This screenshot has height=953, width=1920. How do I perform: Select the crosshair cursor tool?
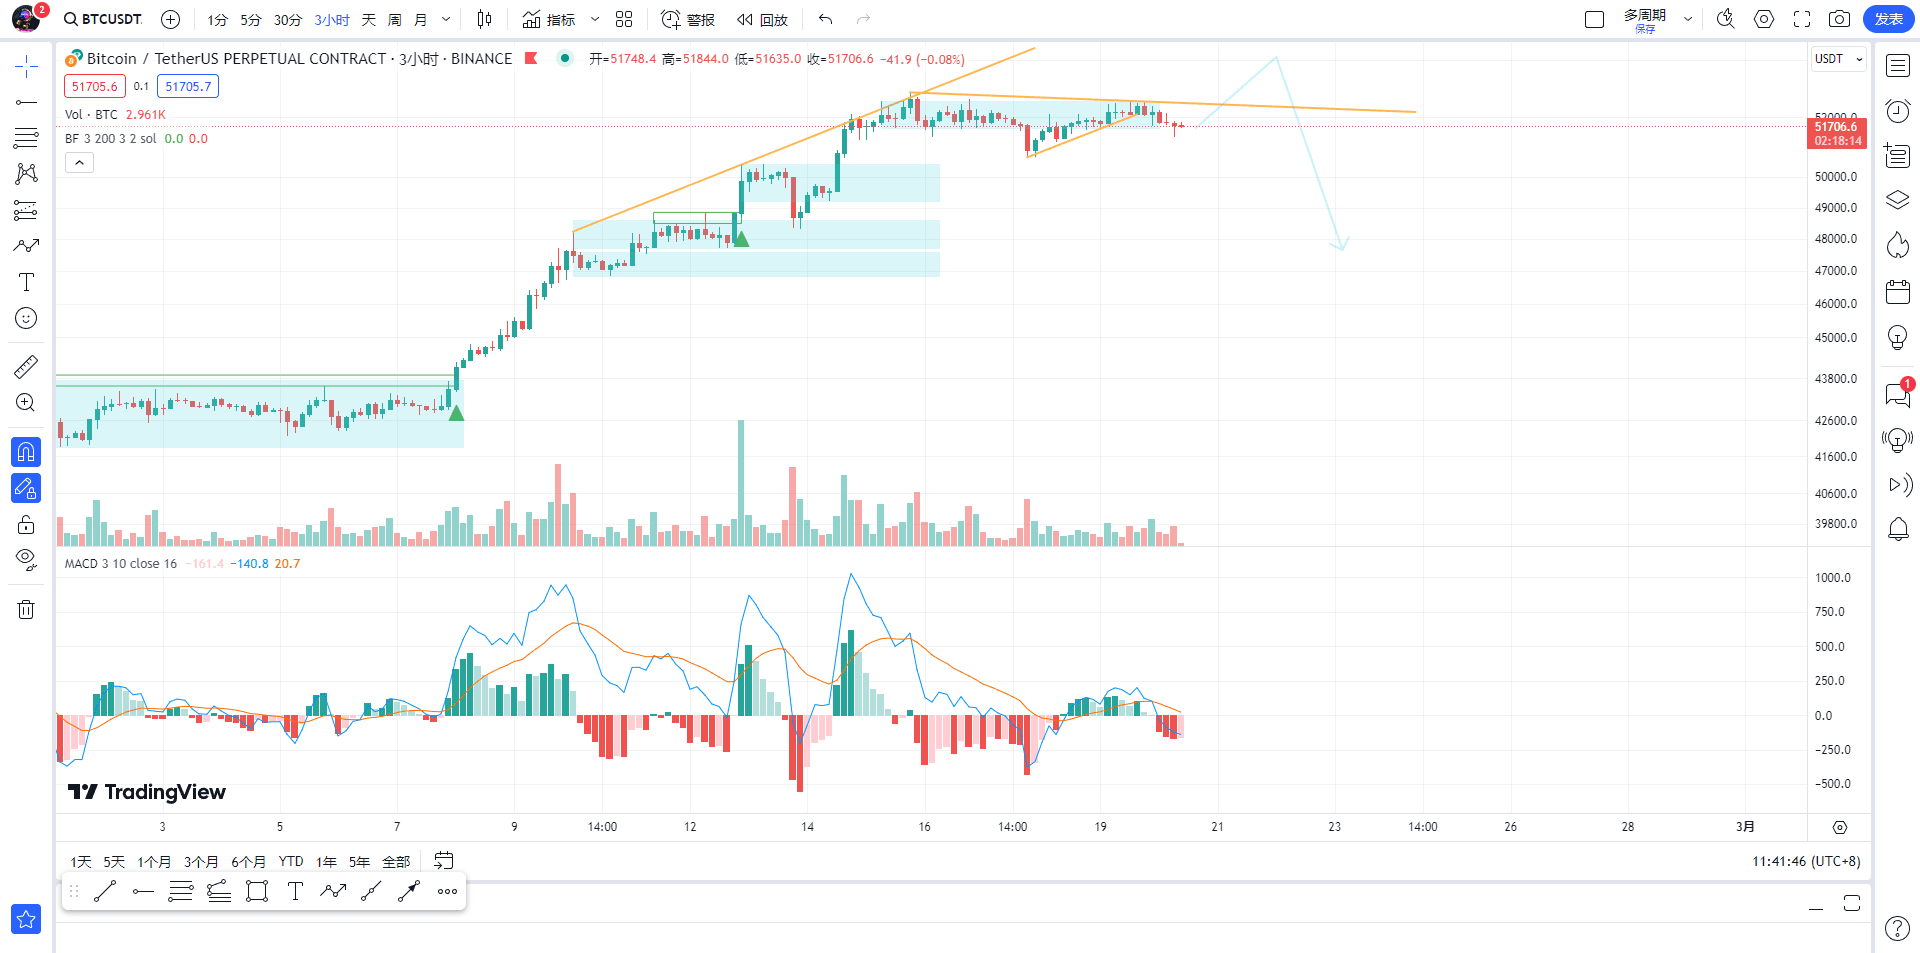point(26,67)
